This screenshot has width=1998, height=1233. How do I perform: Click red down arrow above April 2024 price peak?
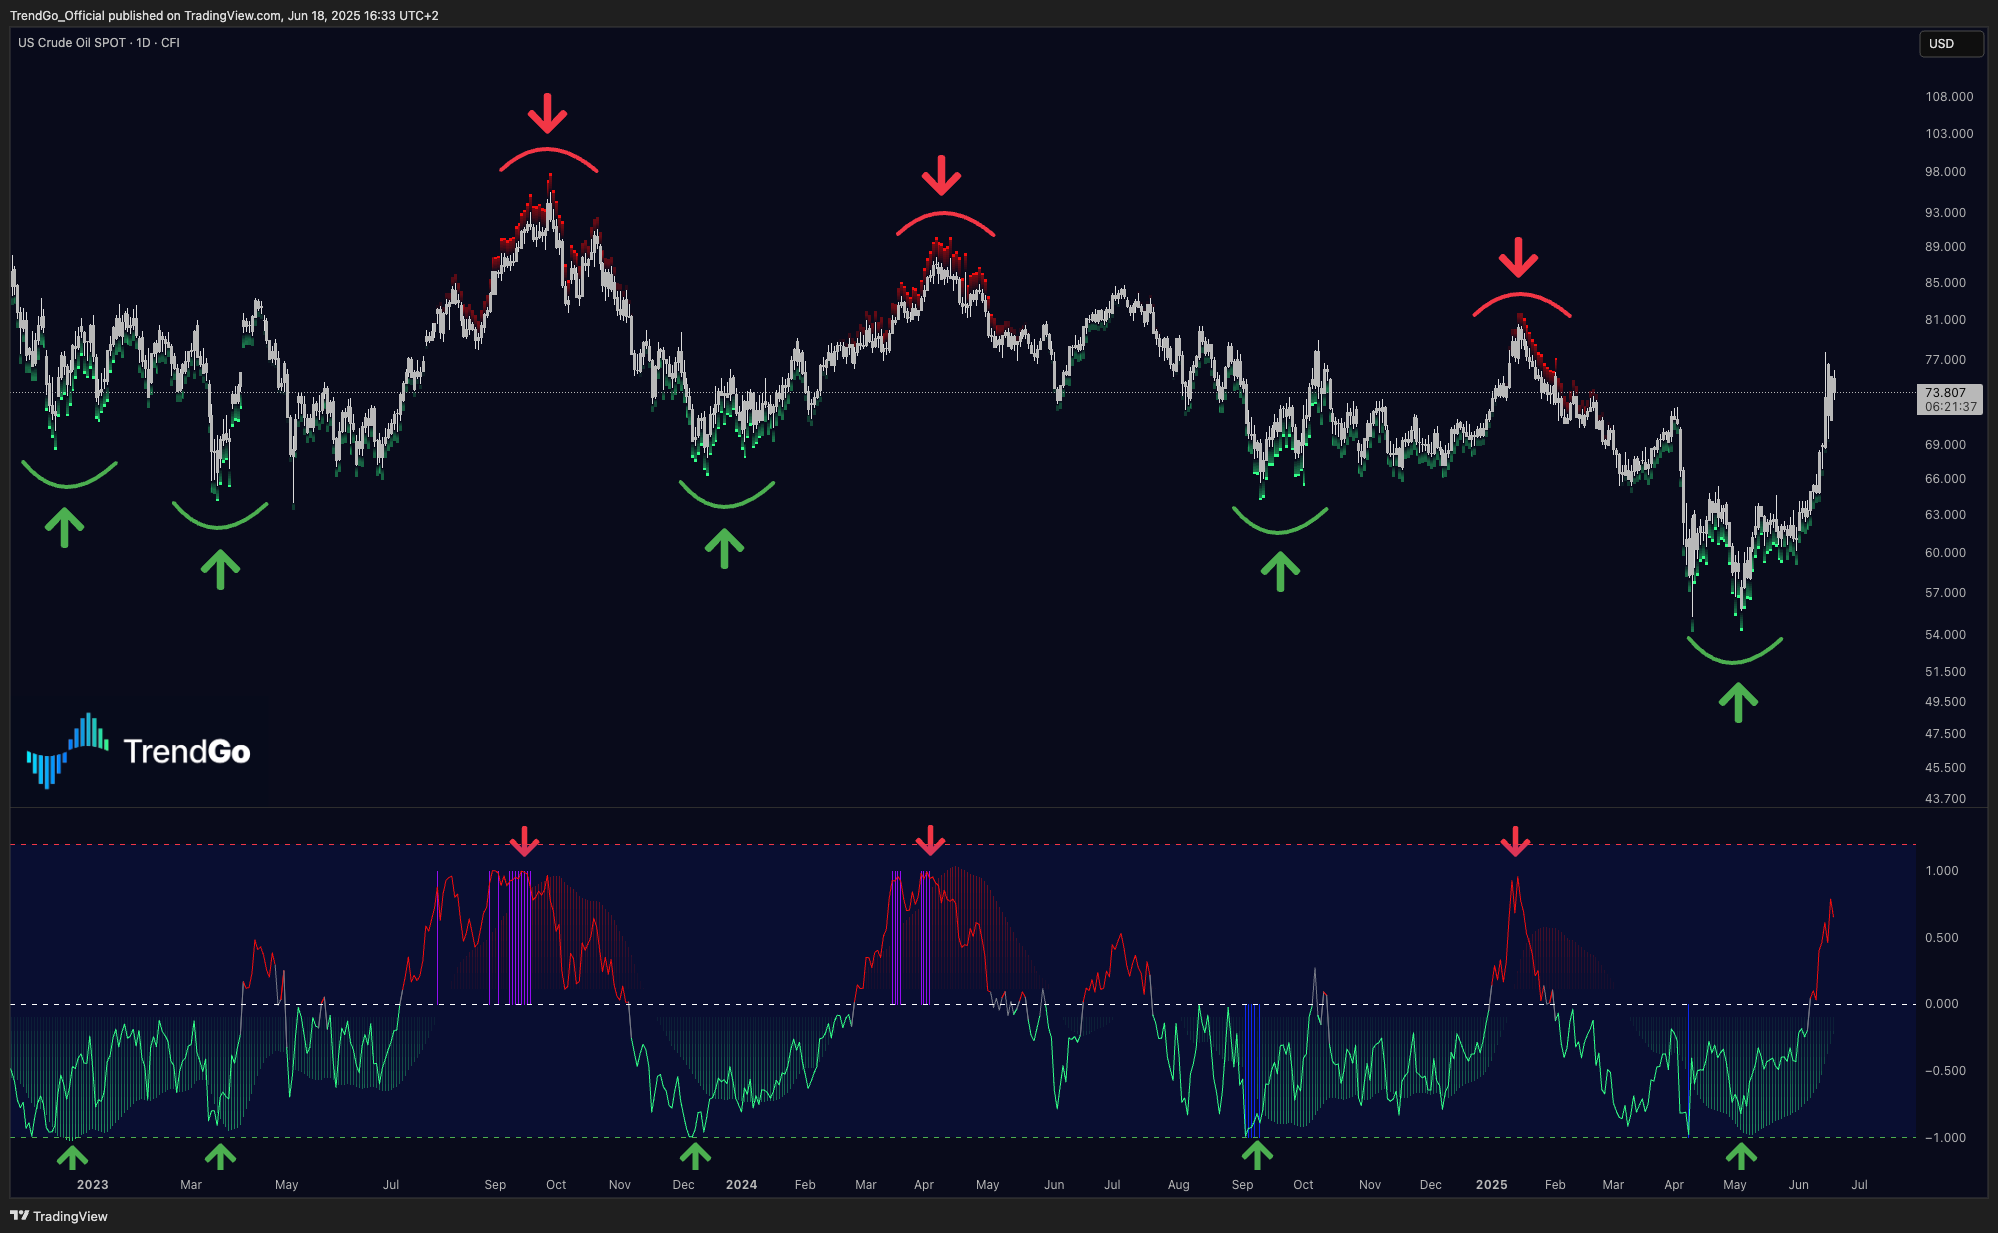coord(941,175)
